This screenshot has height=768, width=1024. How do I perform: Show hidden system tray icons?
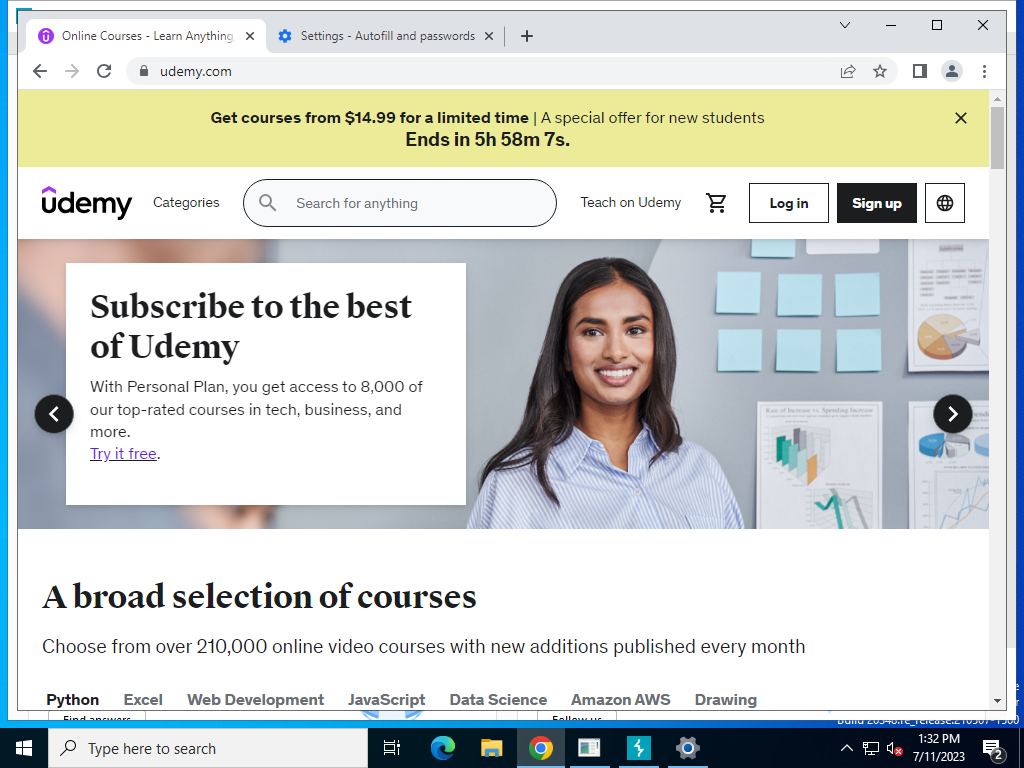tap(846, 748)
